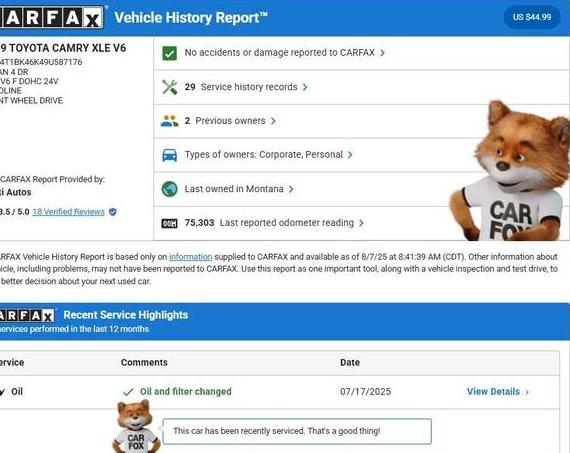Open 2 Previous owners section
570x453 pixels.
click(225, 121)
